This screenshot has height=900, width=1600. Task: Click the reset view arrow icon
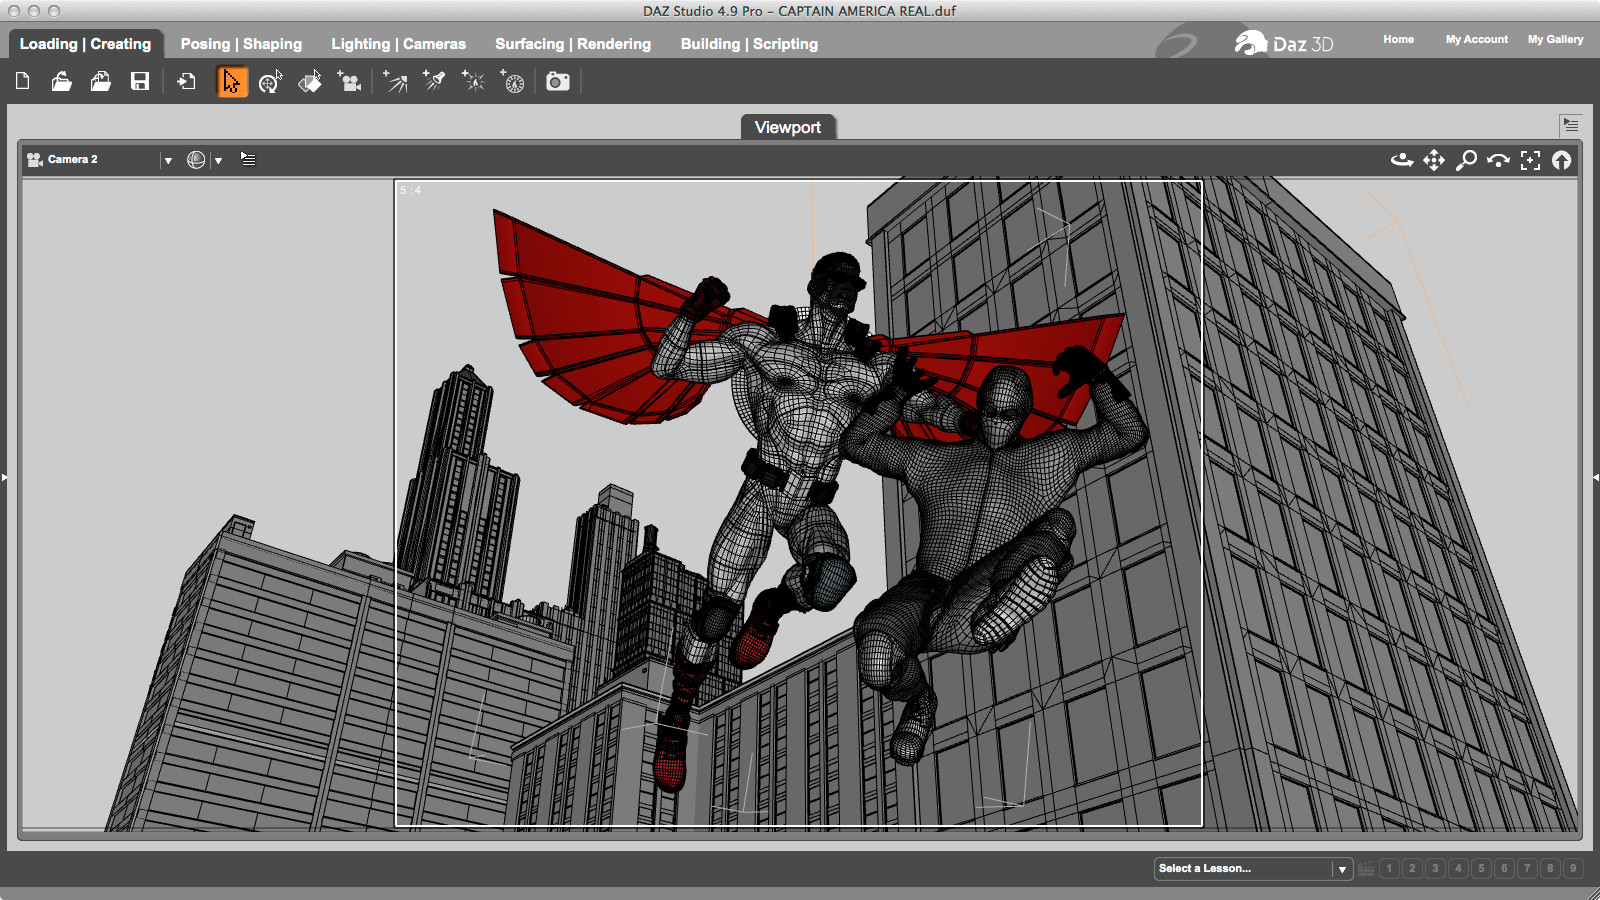[1562, 160]
